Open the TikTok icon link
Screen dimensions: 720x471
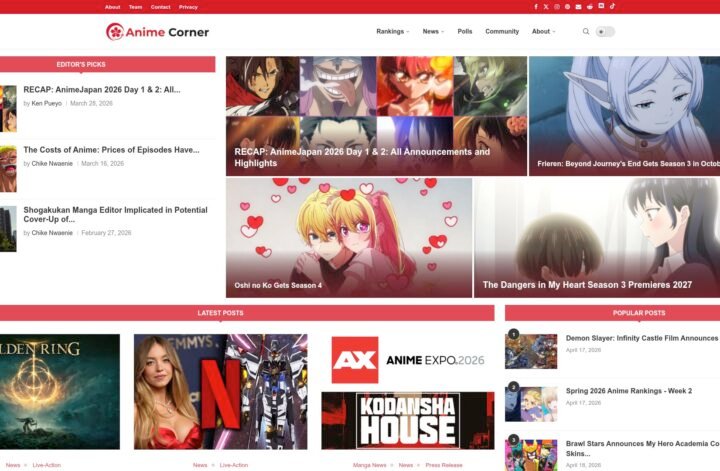tap(612, 7)
